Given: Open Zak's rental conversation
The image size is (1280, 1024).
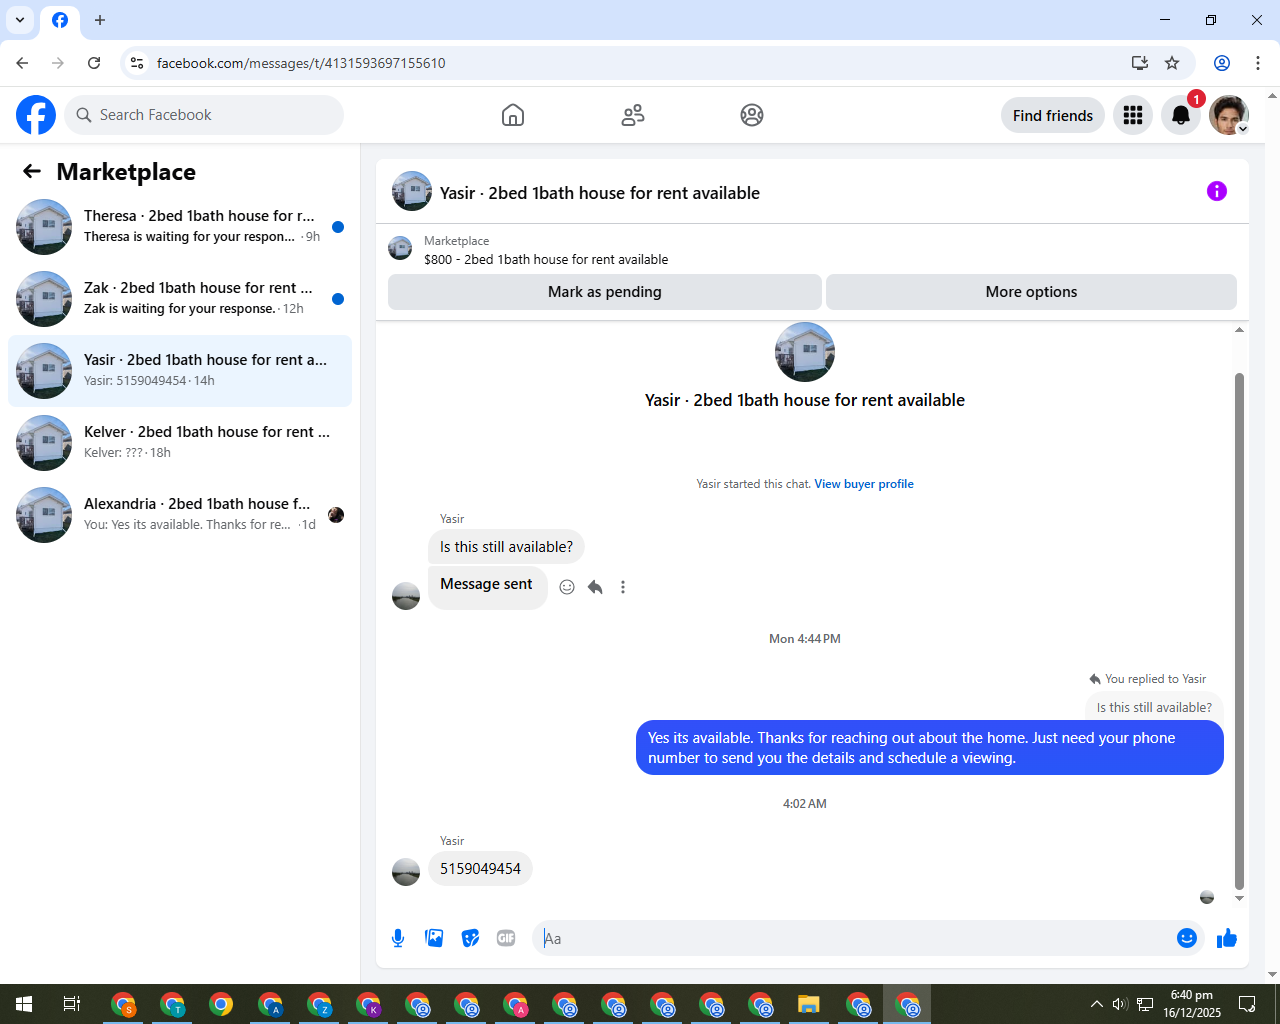Looking at the screenshot, I should [x=180, y=299].
